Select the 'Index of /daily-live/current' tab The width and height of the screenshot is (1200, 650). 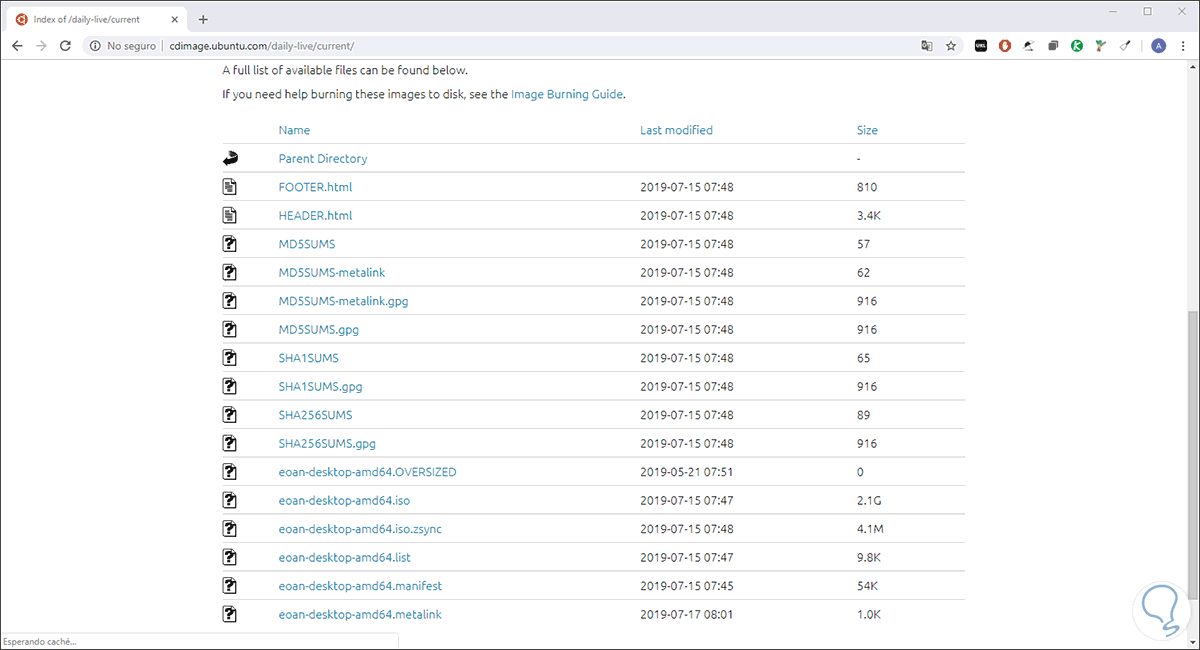(90, 19)
